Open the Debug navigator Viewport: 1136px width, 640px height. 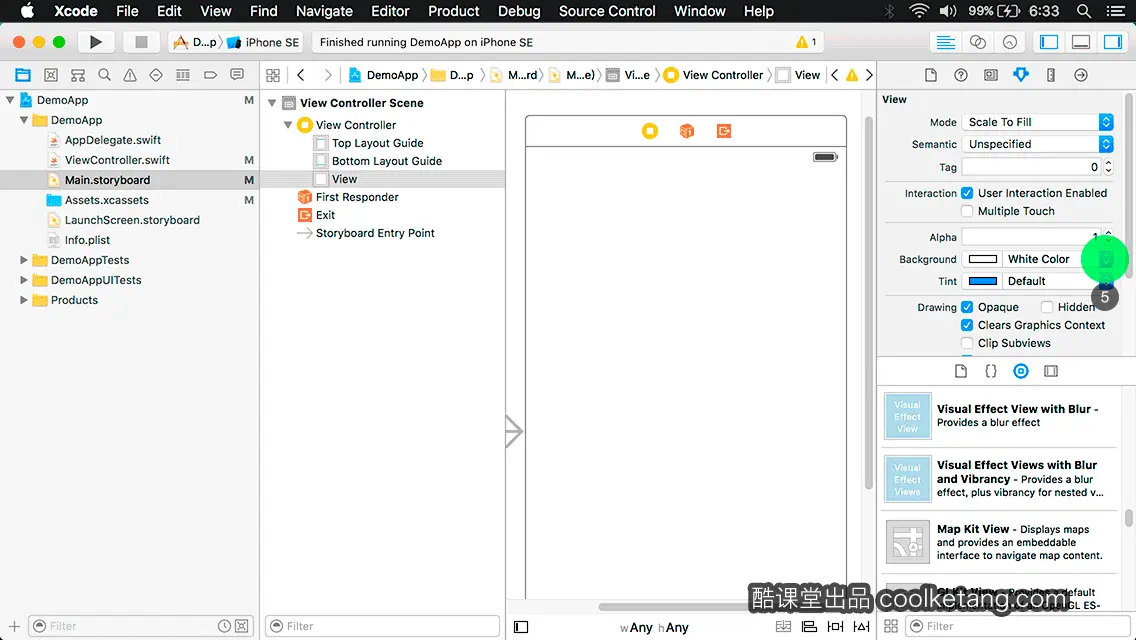pos(183,75)
